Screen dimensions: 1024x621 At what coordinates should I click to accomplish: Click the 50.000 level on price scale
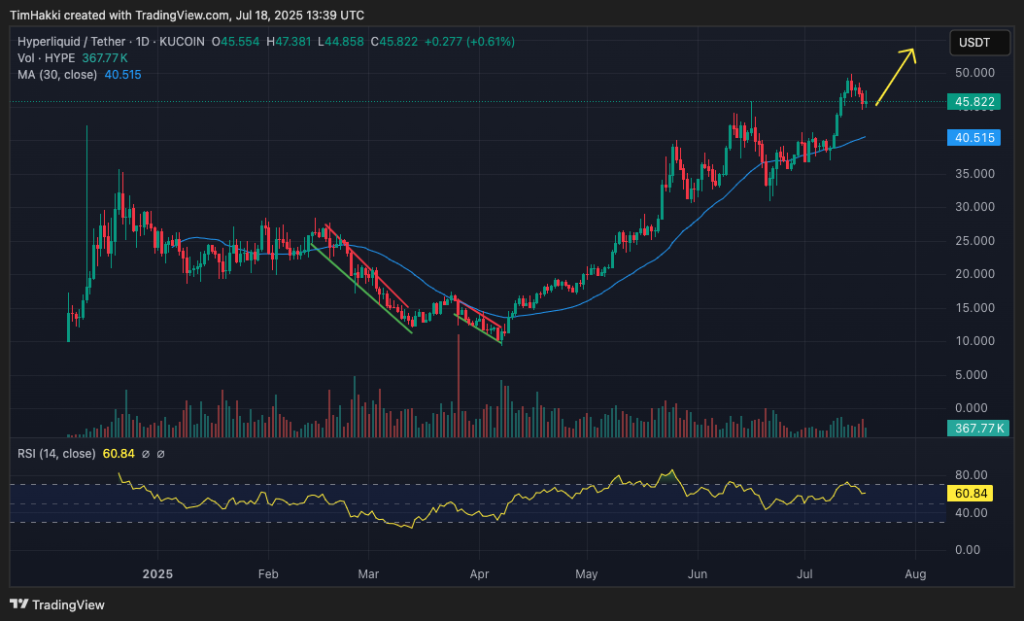pyautogui.click(x=974, y=73)
